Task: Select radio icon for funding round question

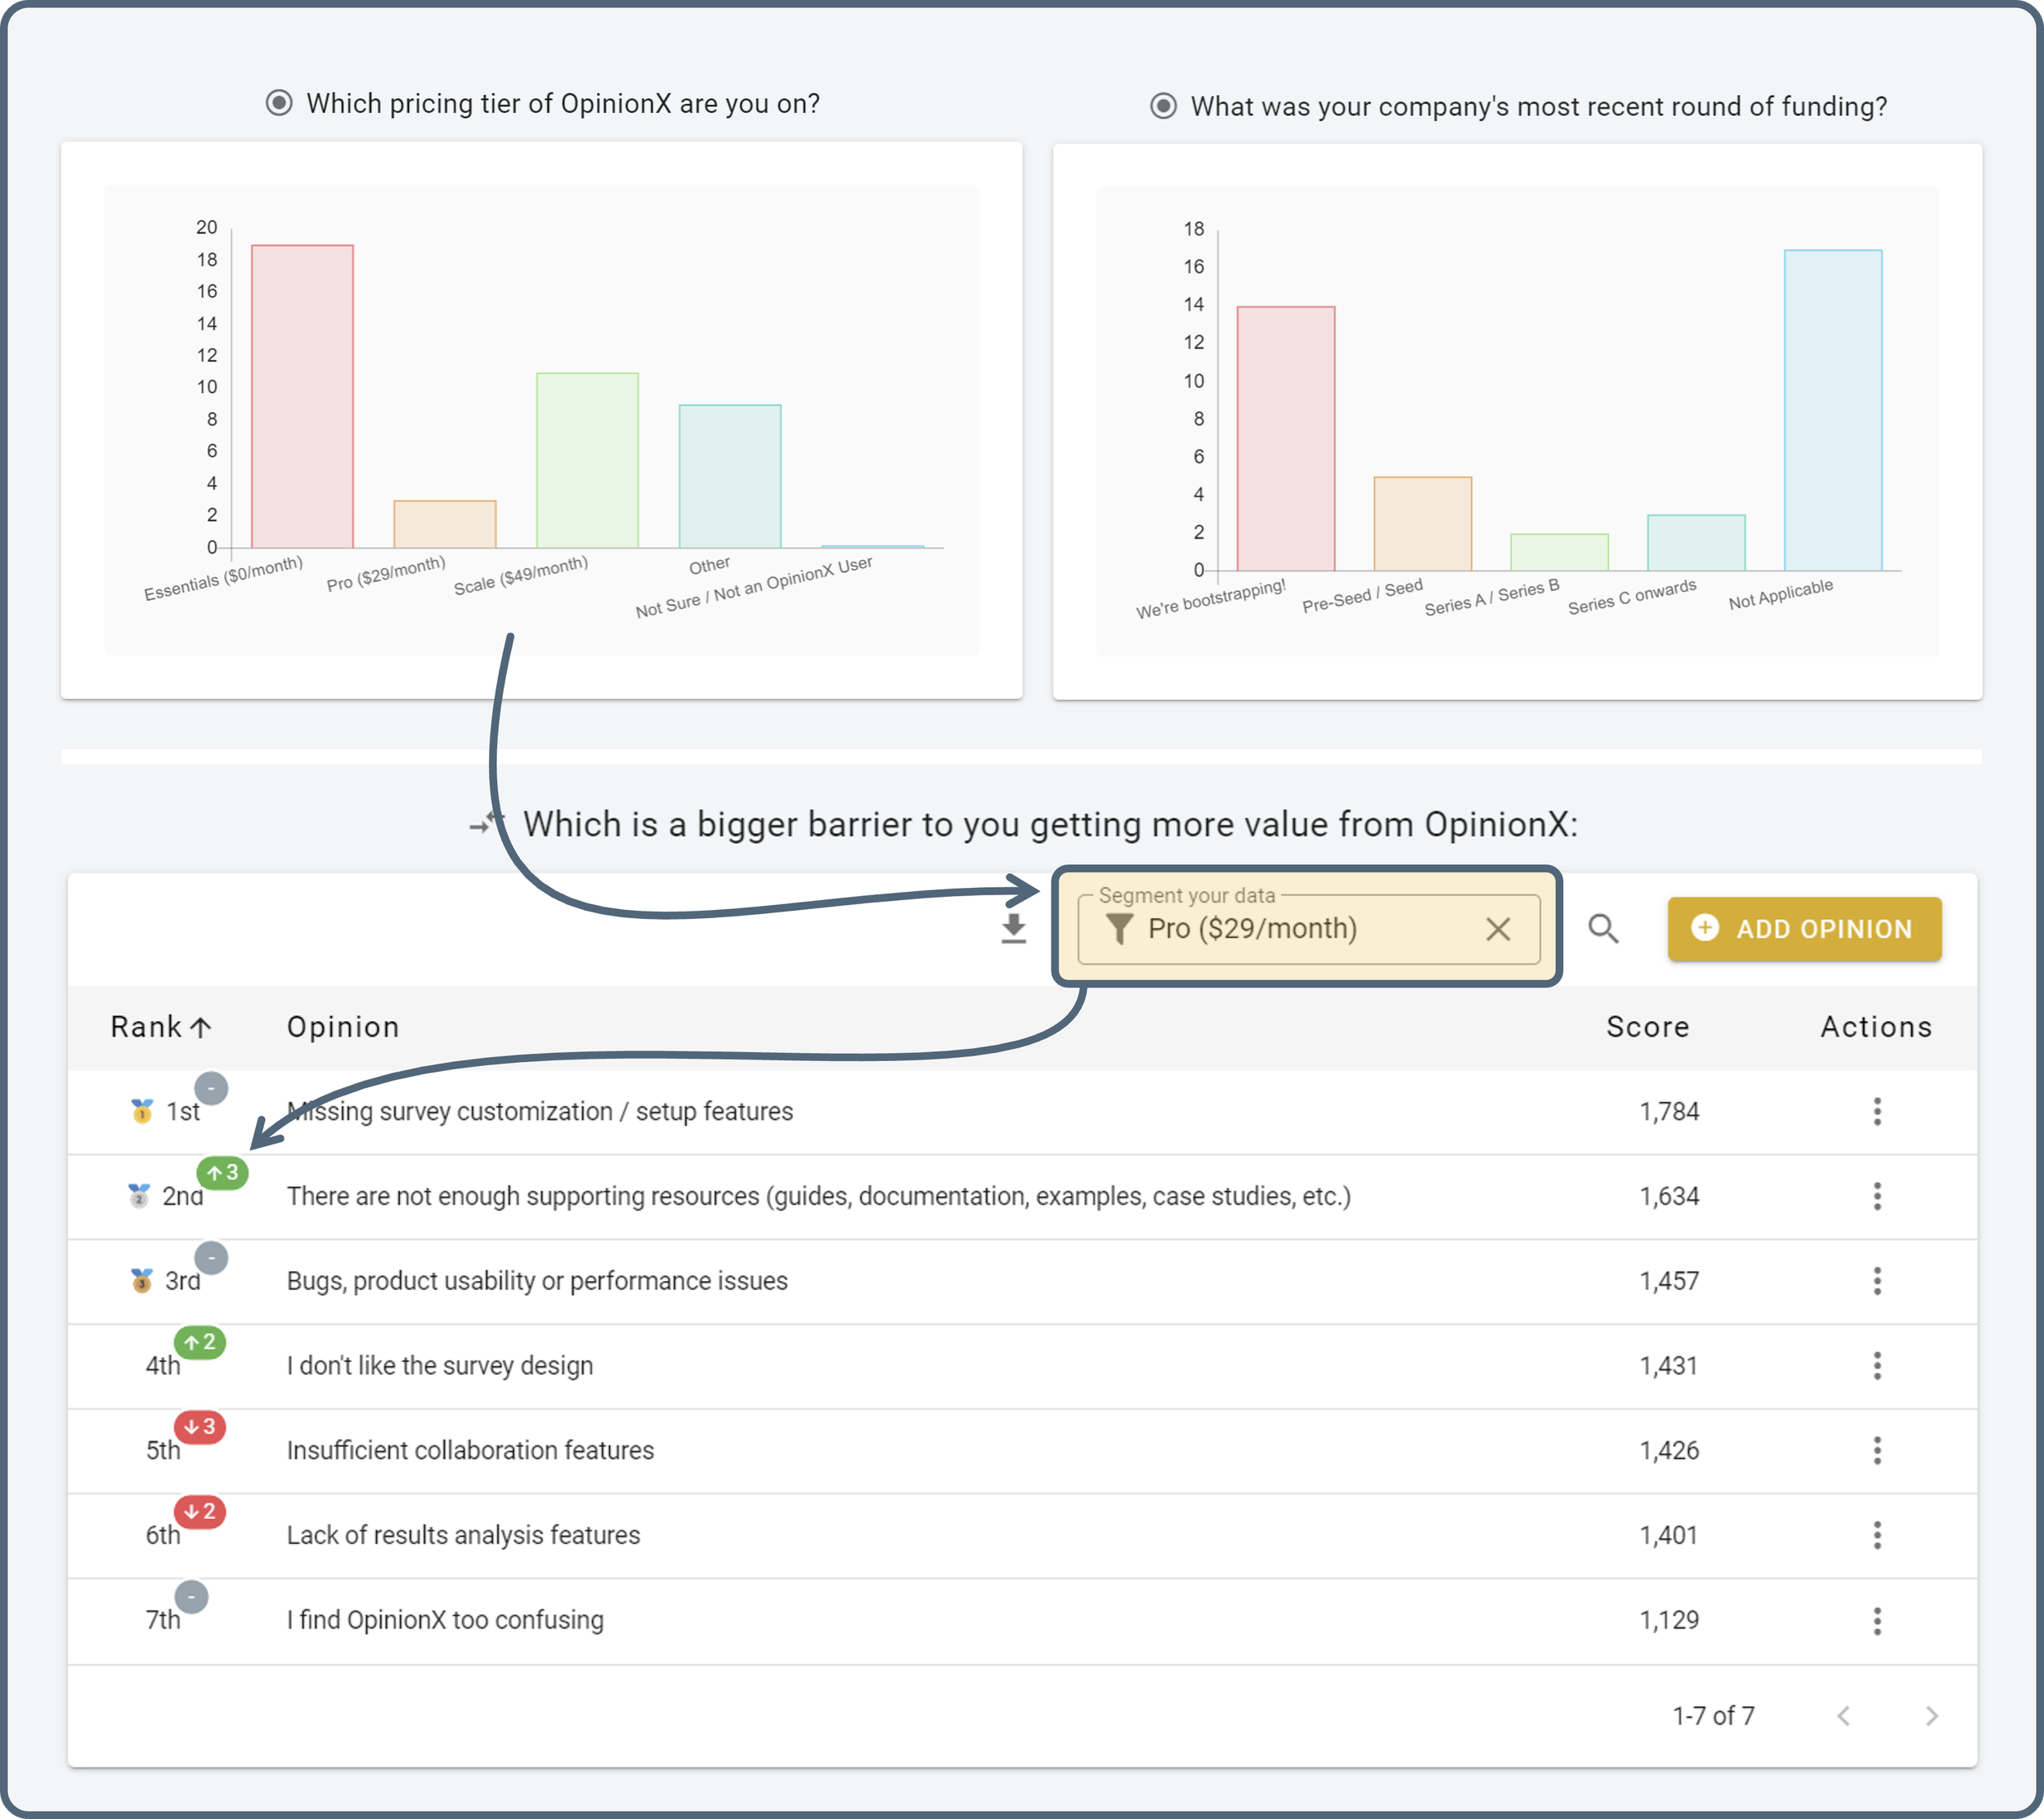Action: [x=1163, y=106]
